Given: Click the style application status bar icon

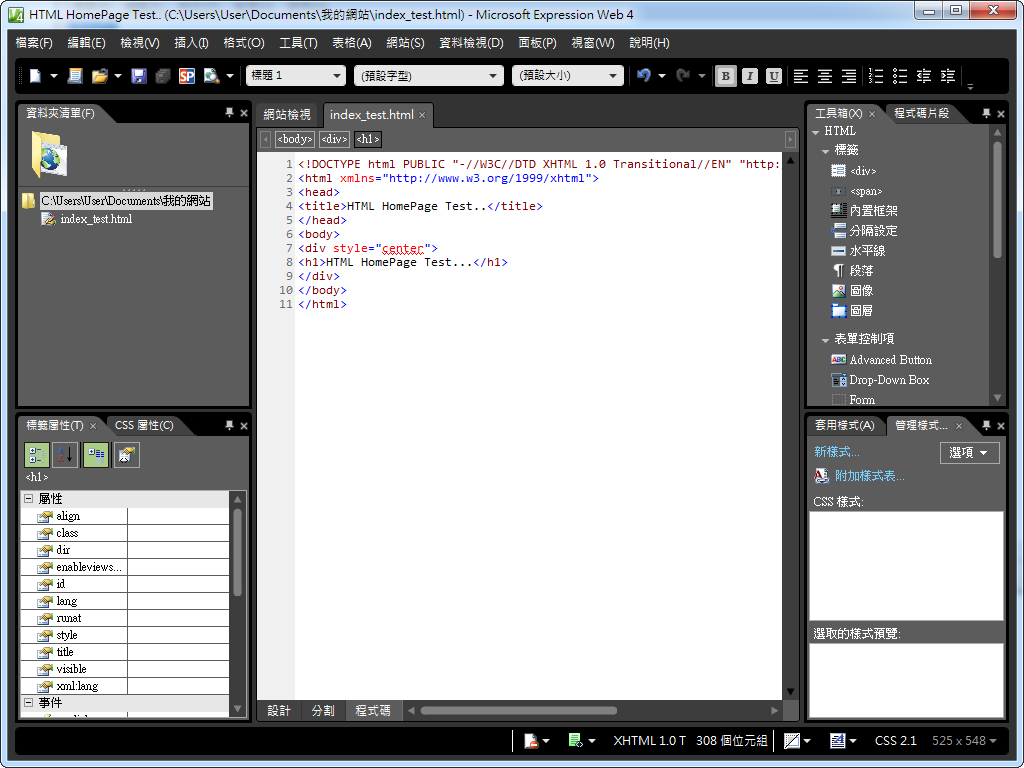Looking at the screenshot, I should tap(837, 741).
